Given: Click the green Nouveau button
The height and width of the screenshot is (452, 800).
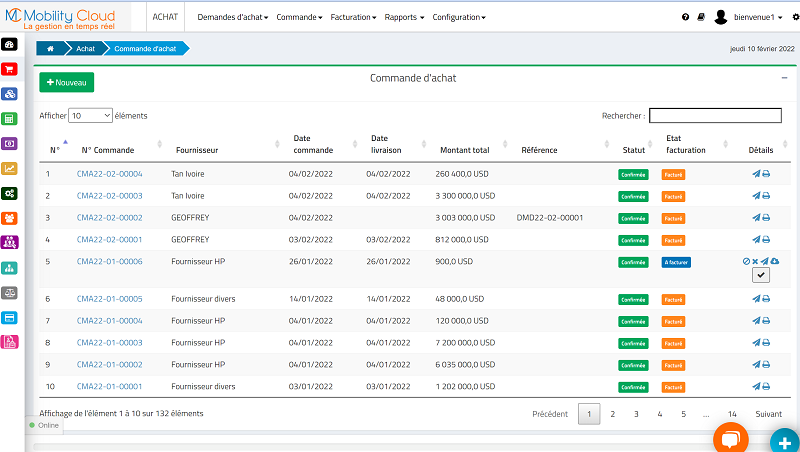Looking at the screenshot, I should click(66, 82).
